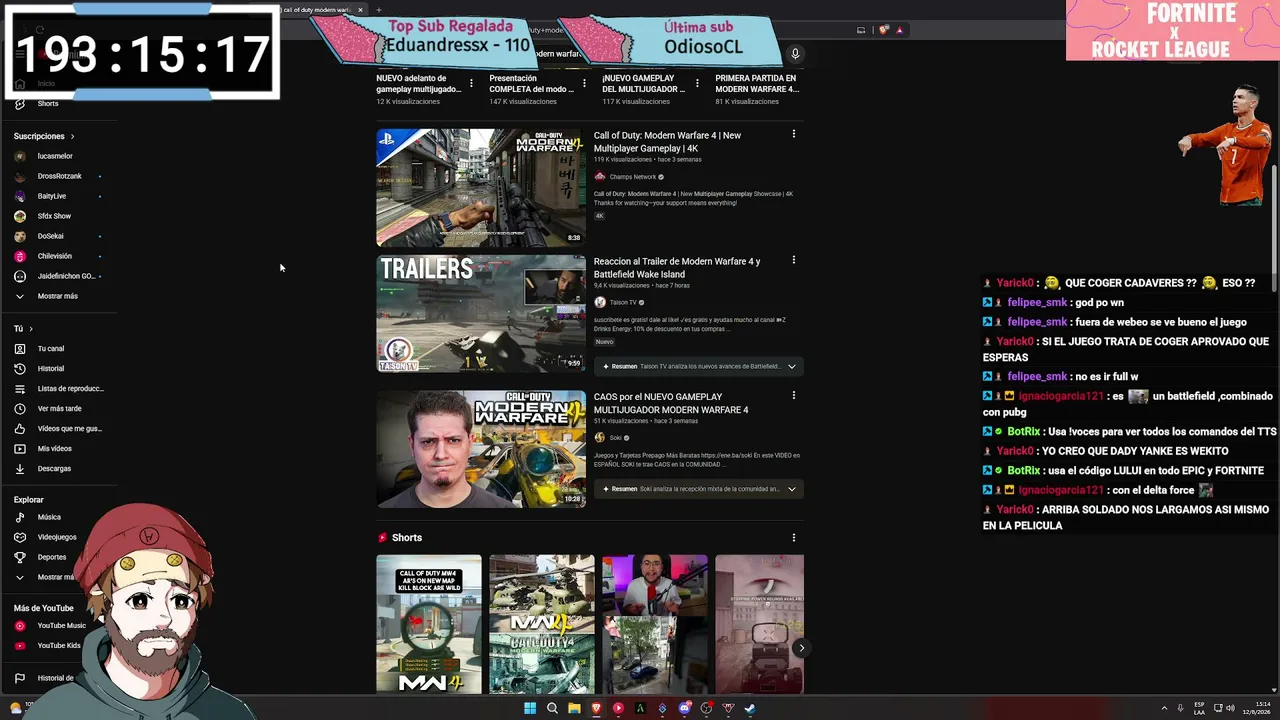
Task: Expand the Suscripciones section chevron
Action: pyautogui.click(x=72, y=136)
